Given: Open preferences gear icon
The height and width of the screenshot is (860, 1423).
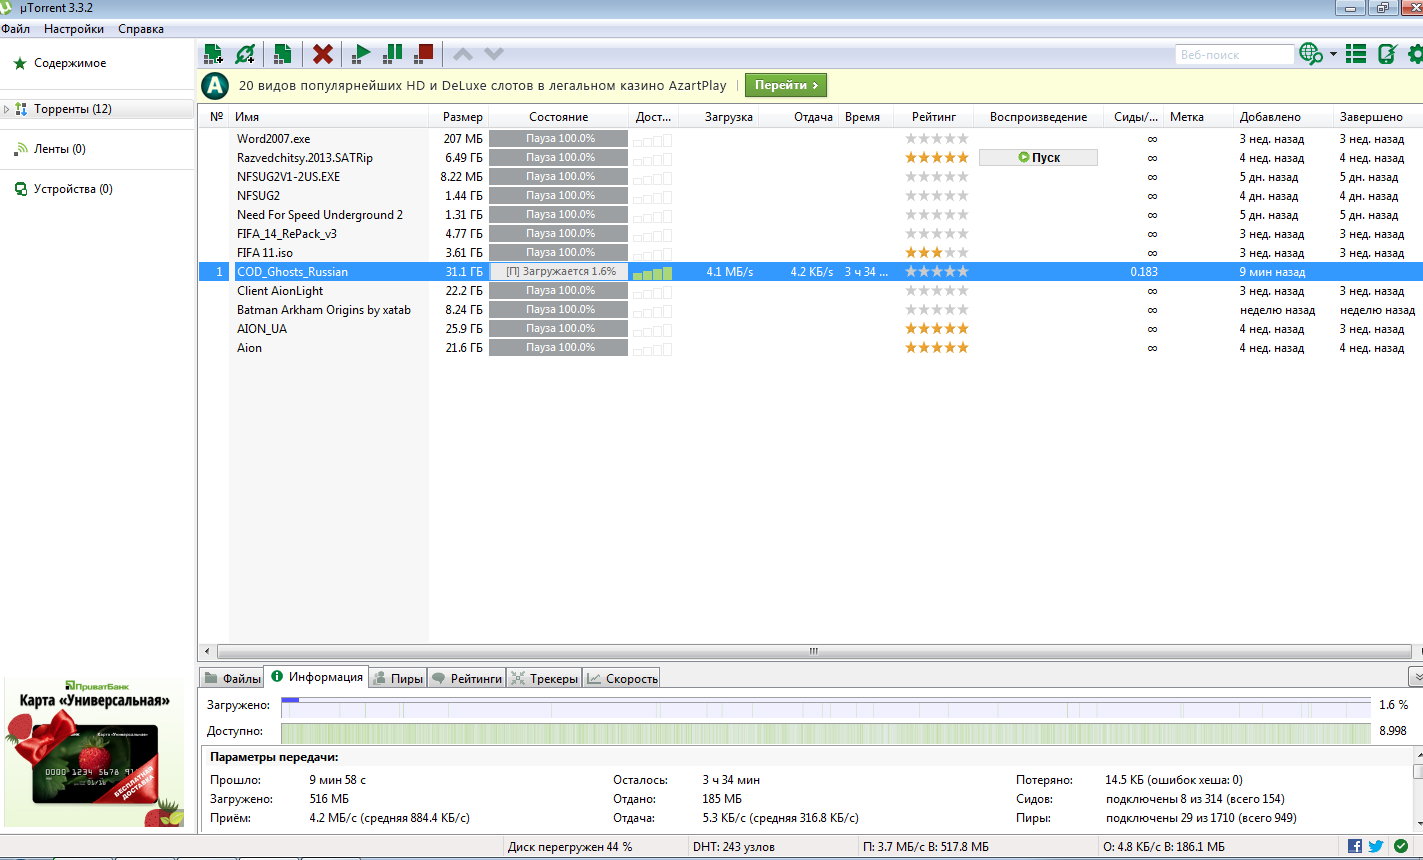Looking at the screenshot, I should point(1415,54).
